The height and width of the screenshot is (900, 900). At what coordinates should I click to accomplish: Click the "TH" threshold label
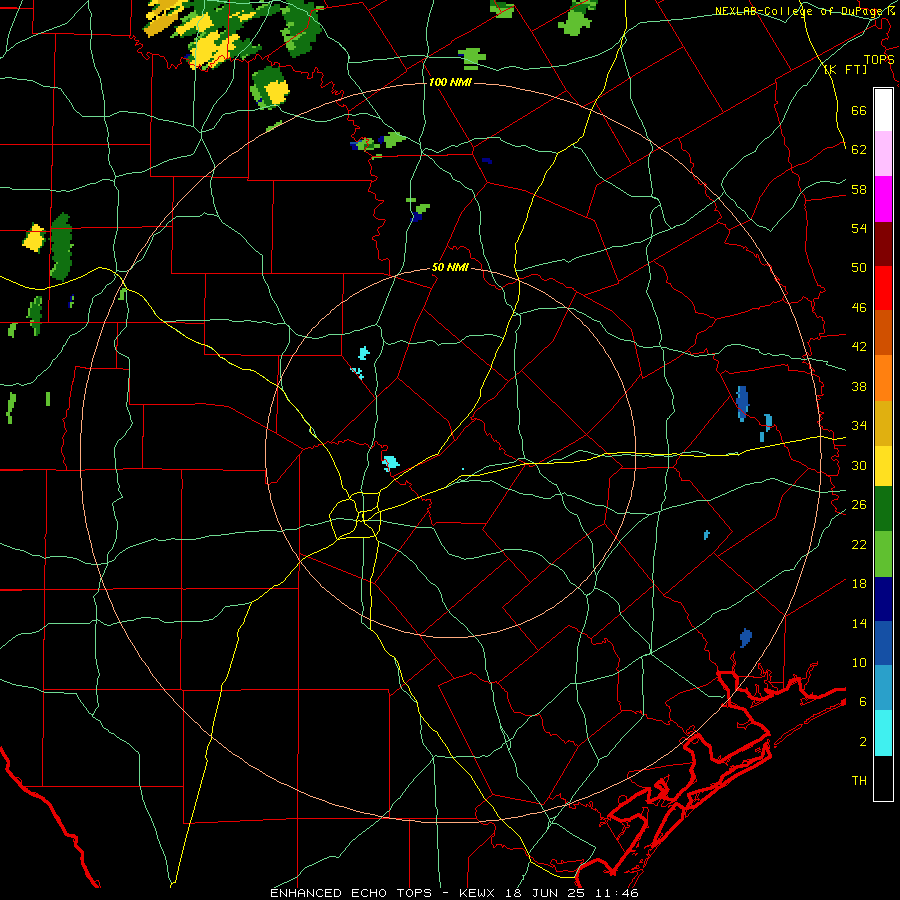(x=859, y=780)
